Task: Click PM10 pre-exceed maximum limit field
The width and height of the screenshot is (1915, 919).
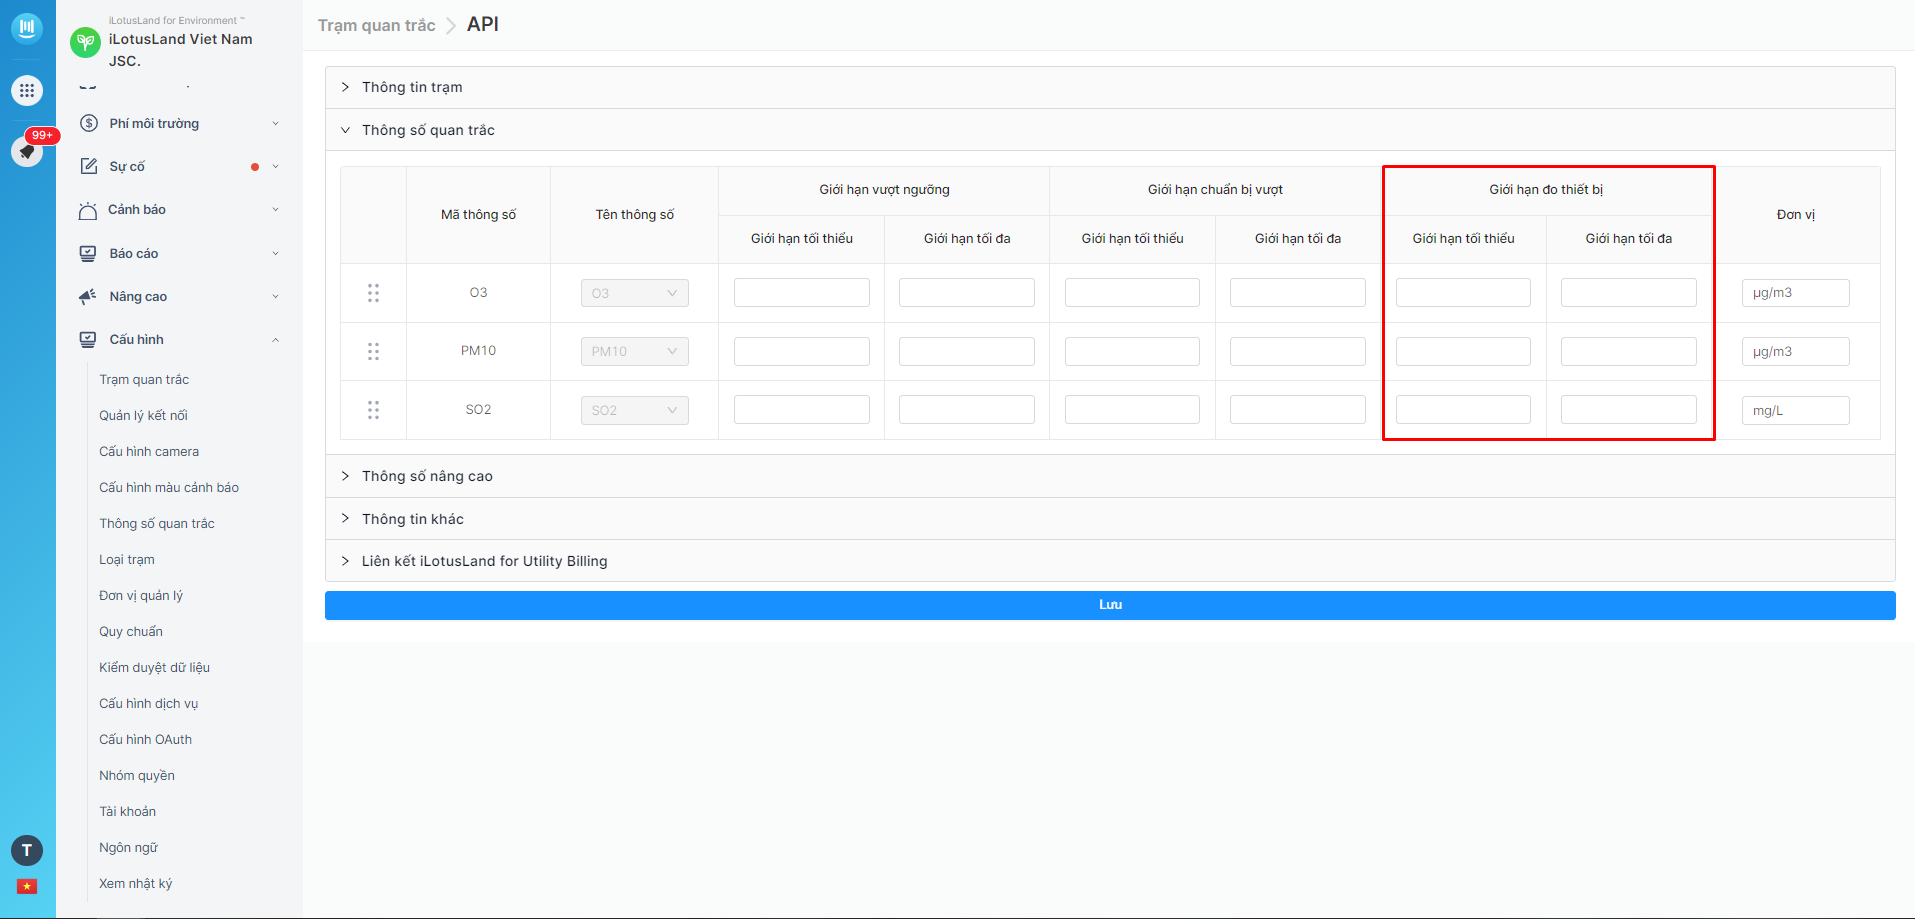Action: 1298,351
